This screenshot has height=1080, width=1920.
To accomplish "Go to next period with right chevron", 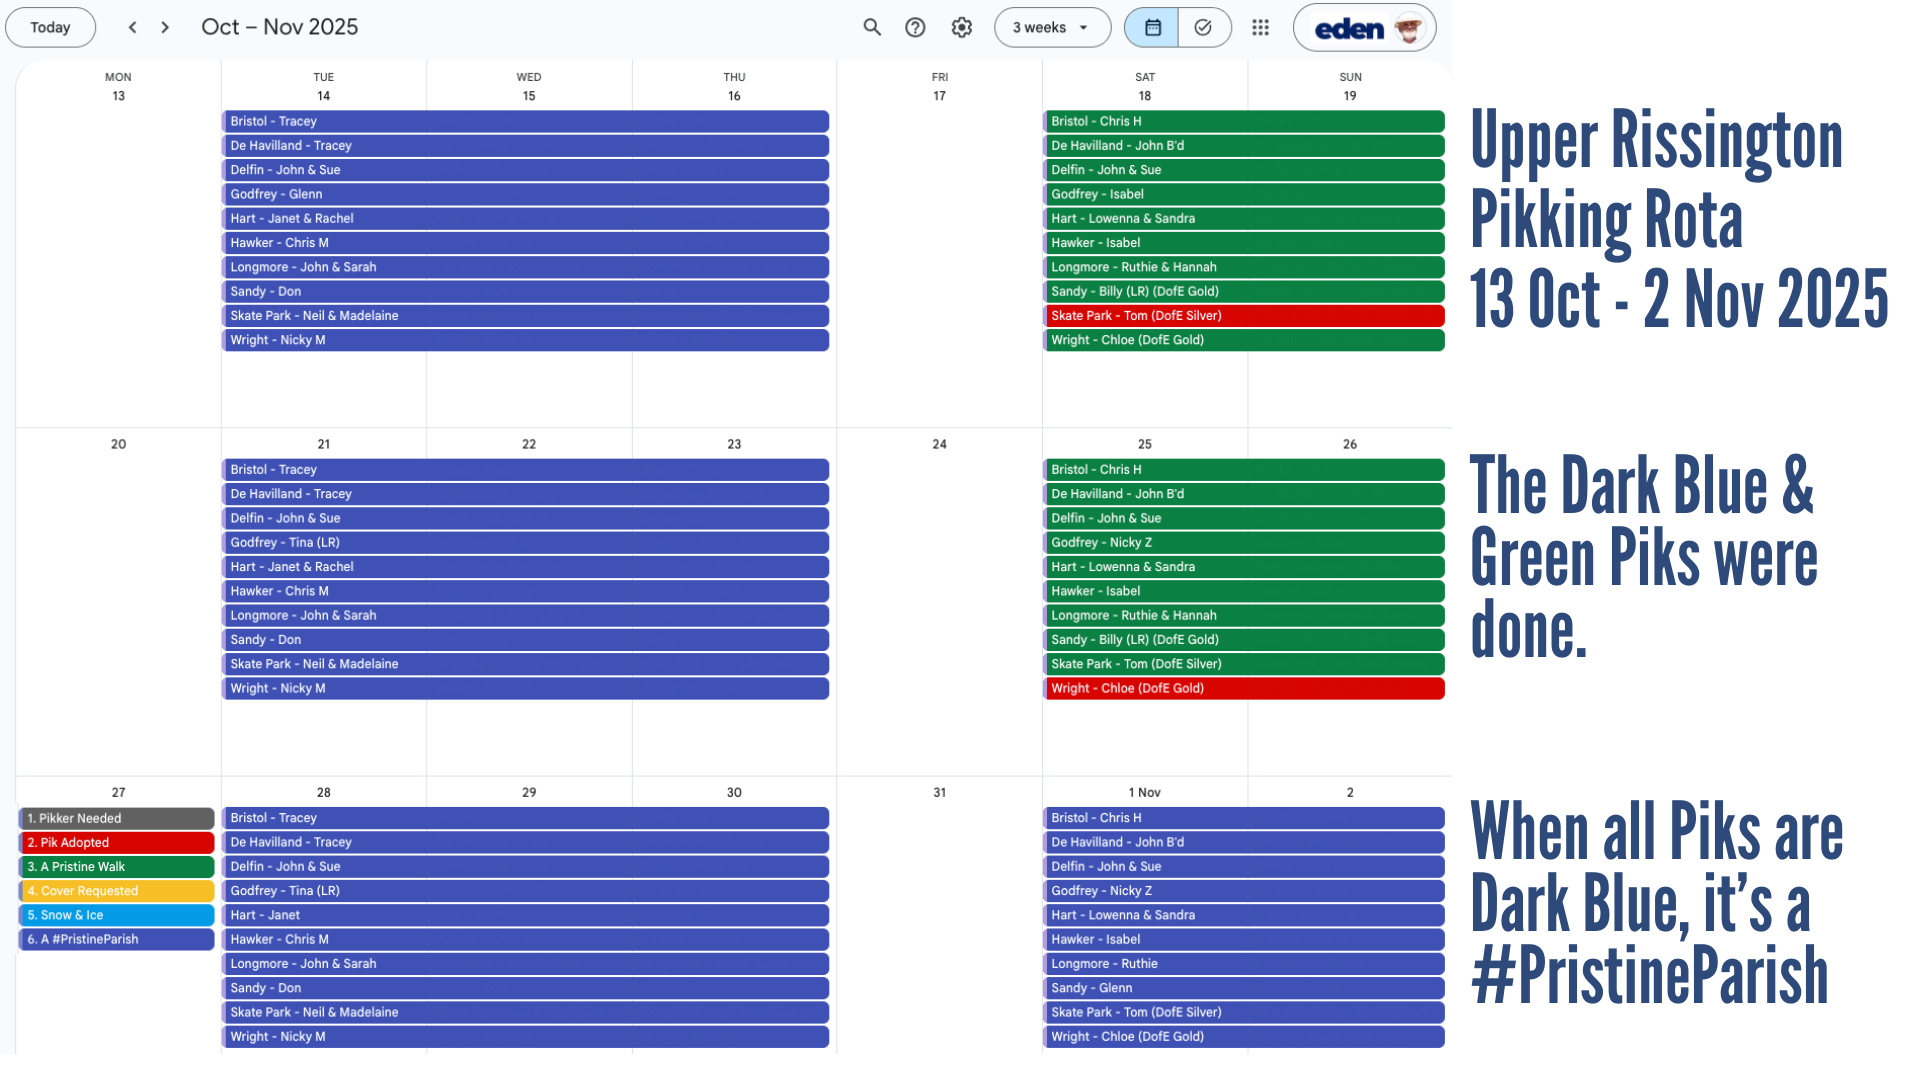I will pos(165,27).
